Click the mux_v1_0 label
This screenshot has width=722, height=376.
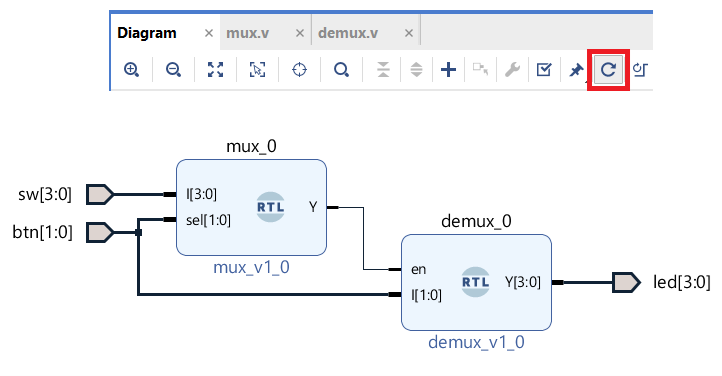(251, 267)
